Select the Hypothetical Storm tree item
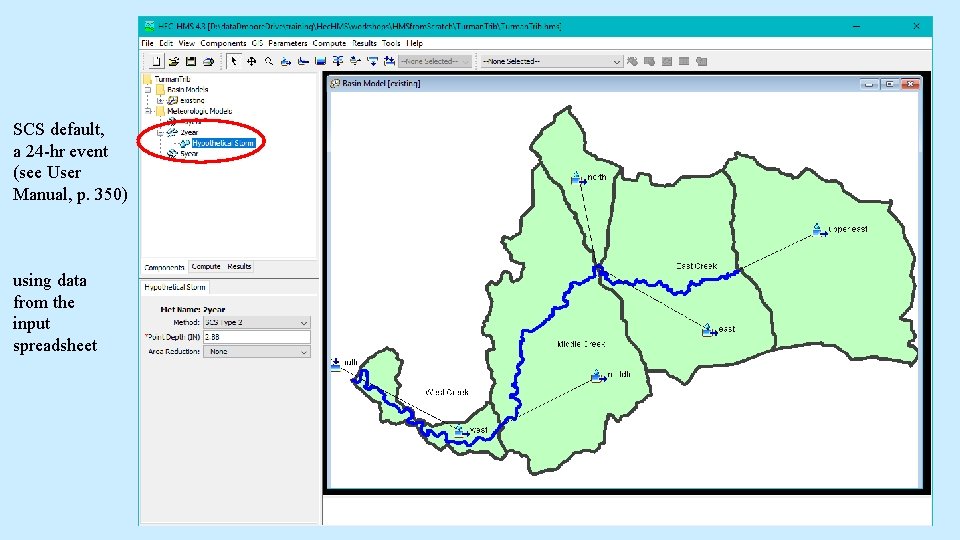 coord(223,143)
